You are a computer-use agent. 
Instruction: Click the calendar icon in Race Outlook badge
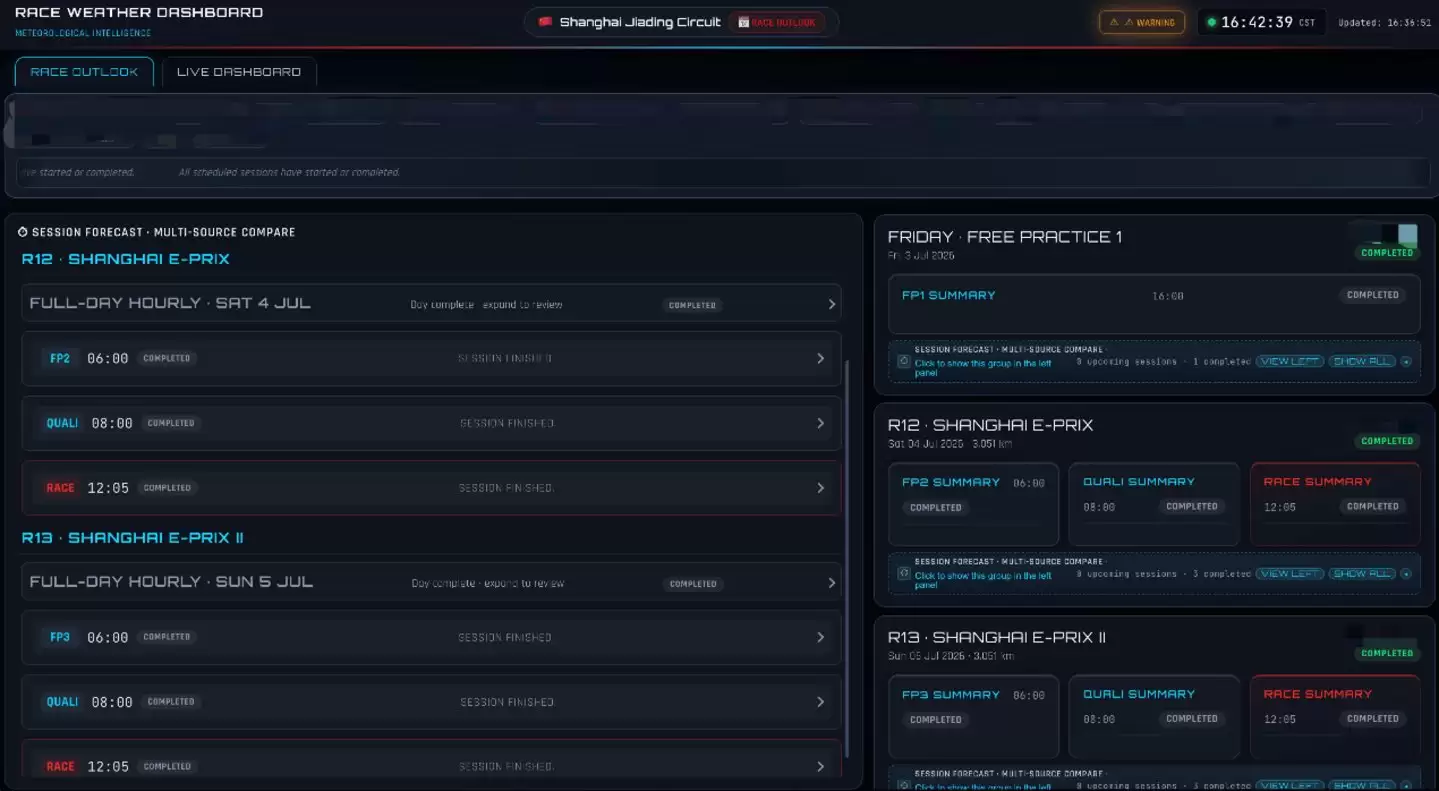pyautogui.click(x=743, y=22)
